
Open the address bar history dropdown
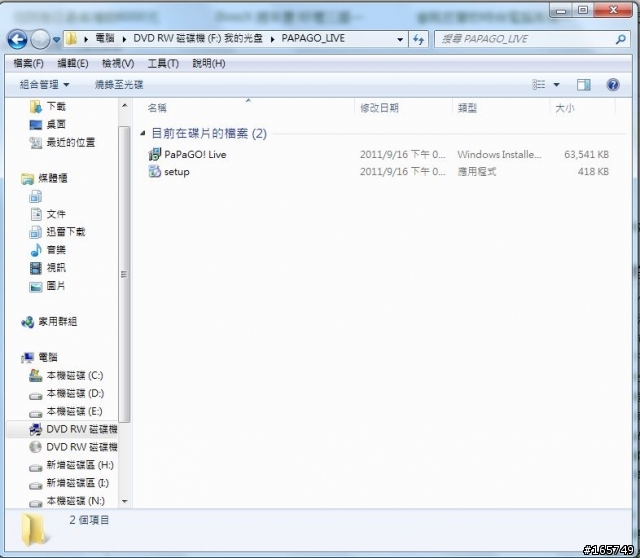400,39
